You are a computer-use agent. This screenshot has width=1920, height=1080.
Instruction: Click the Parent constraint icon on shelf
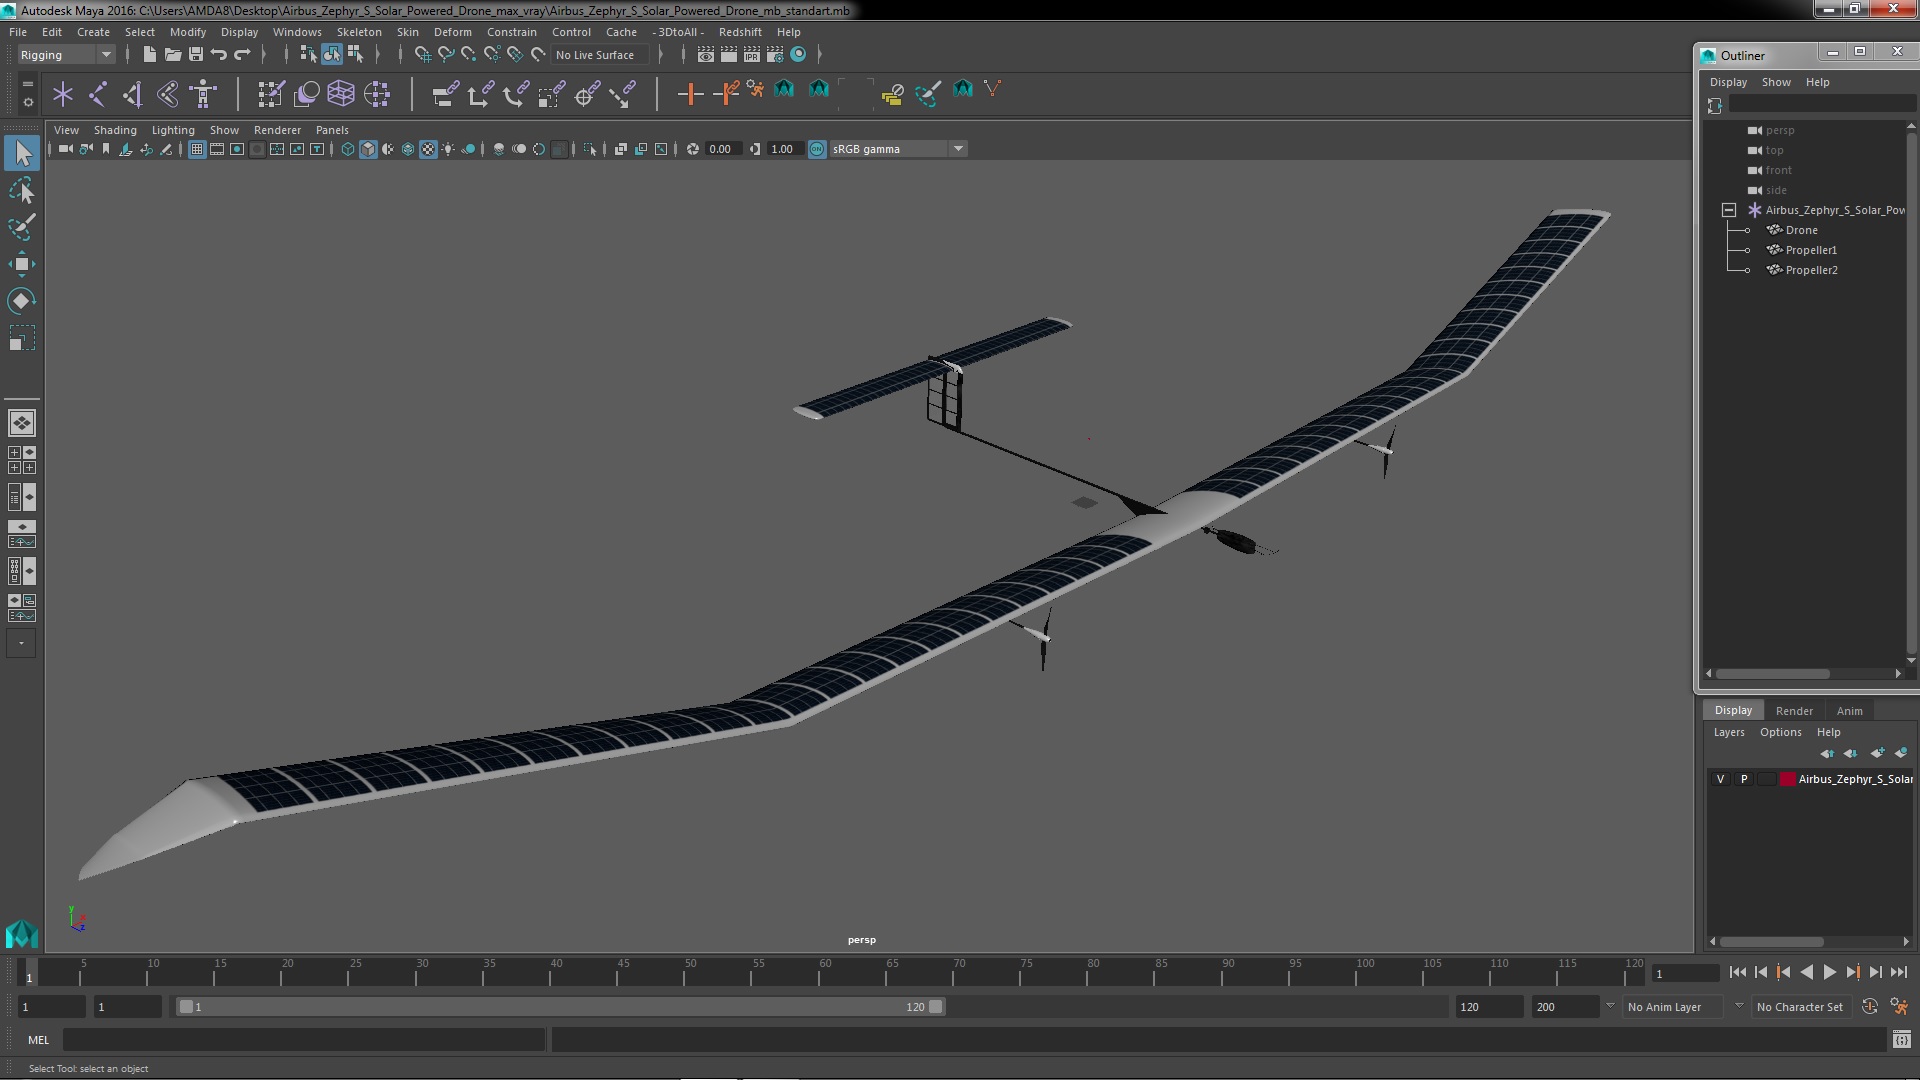click(445, 94)
